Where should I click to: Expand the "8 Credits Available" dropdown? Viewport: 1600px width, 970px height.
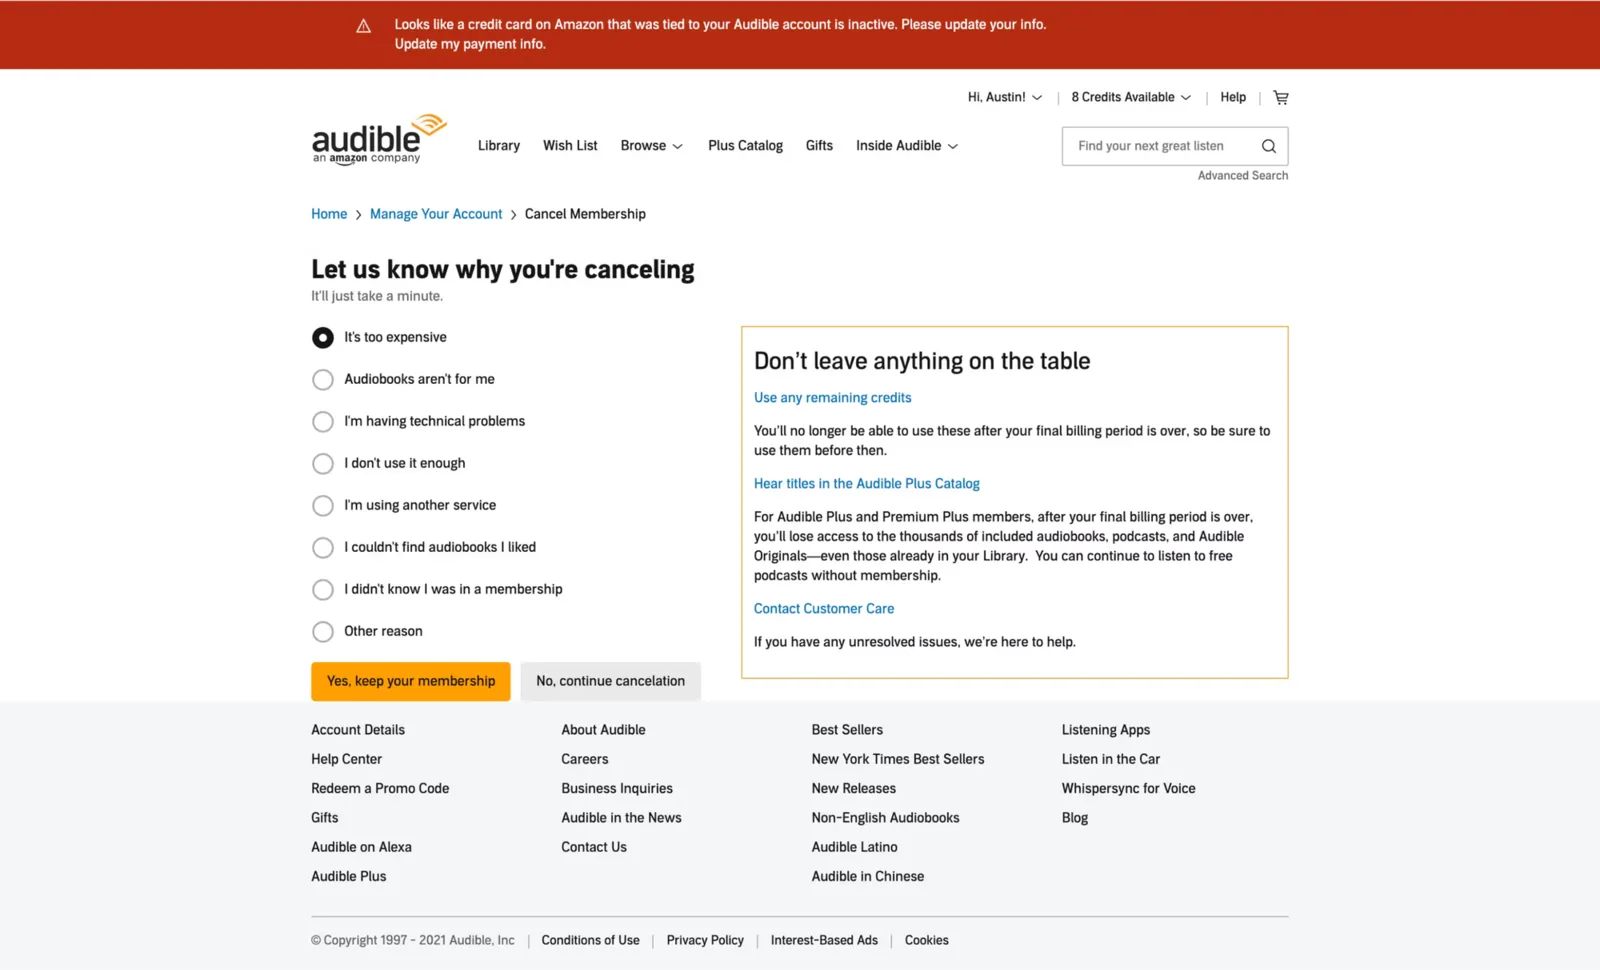(1131, 97)
